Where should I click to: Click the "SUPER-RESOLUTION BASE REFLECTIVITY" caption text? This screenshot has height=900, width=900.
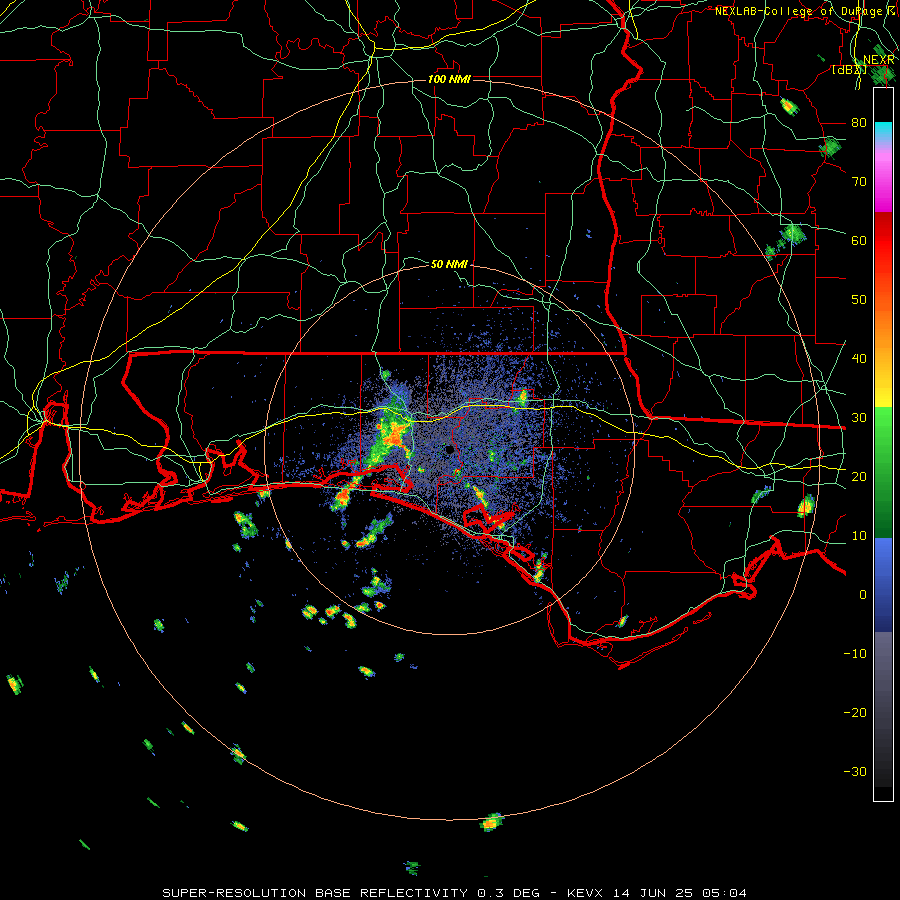(315, 893)
